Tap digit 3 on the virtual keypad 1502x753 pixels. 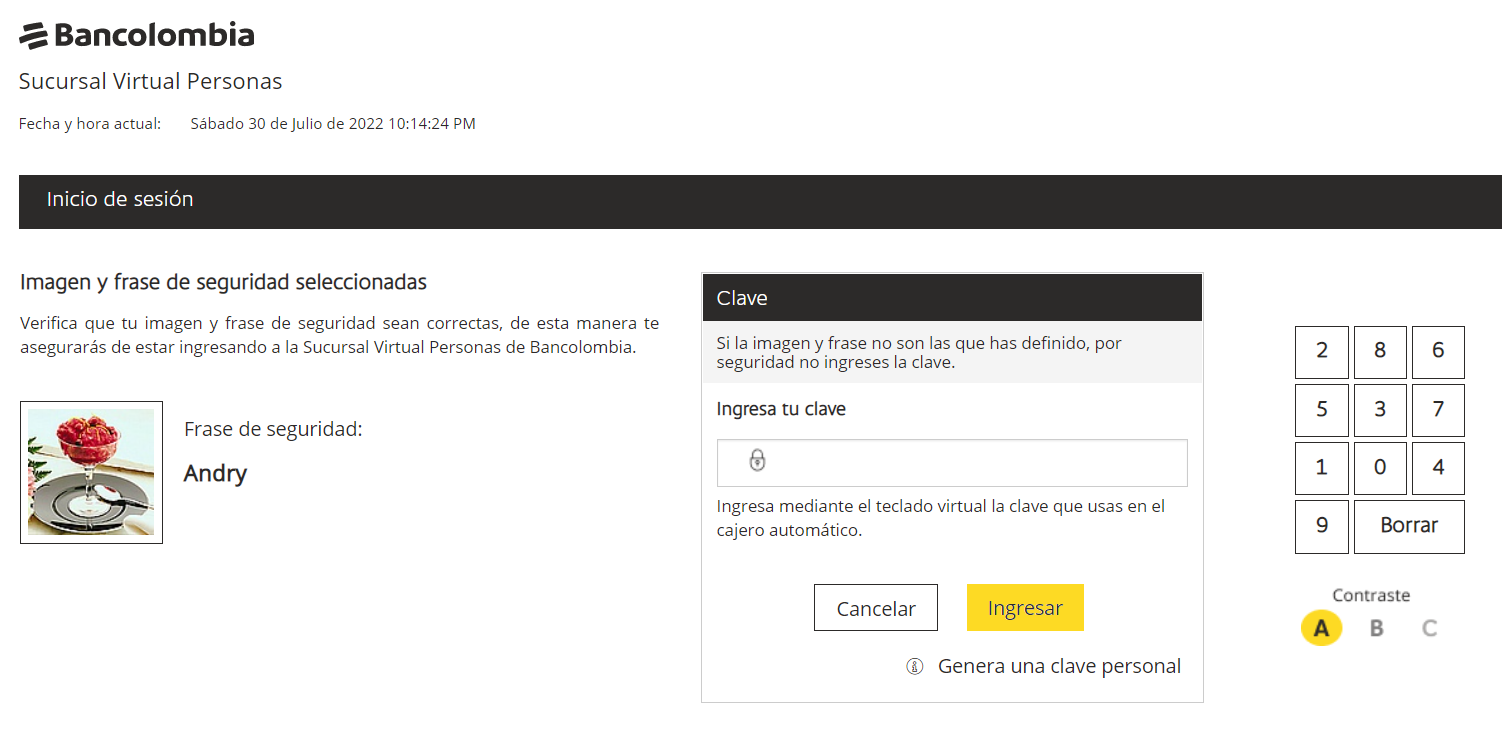(x=1380, y=410)
